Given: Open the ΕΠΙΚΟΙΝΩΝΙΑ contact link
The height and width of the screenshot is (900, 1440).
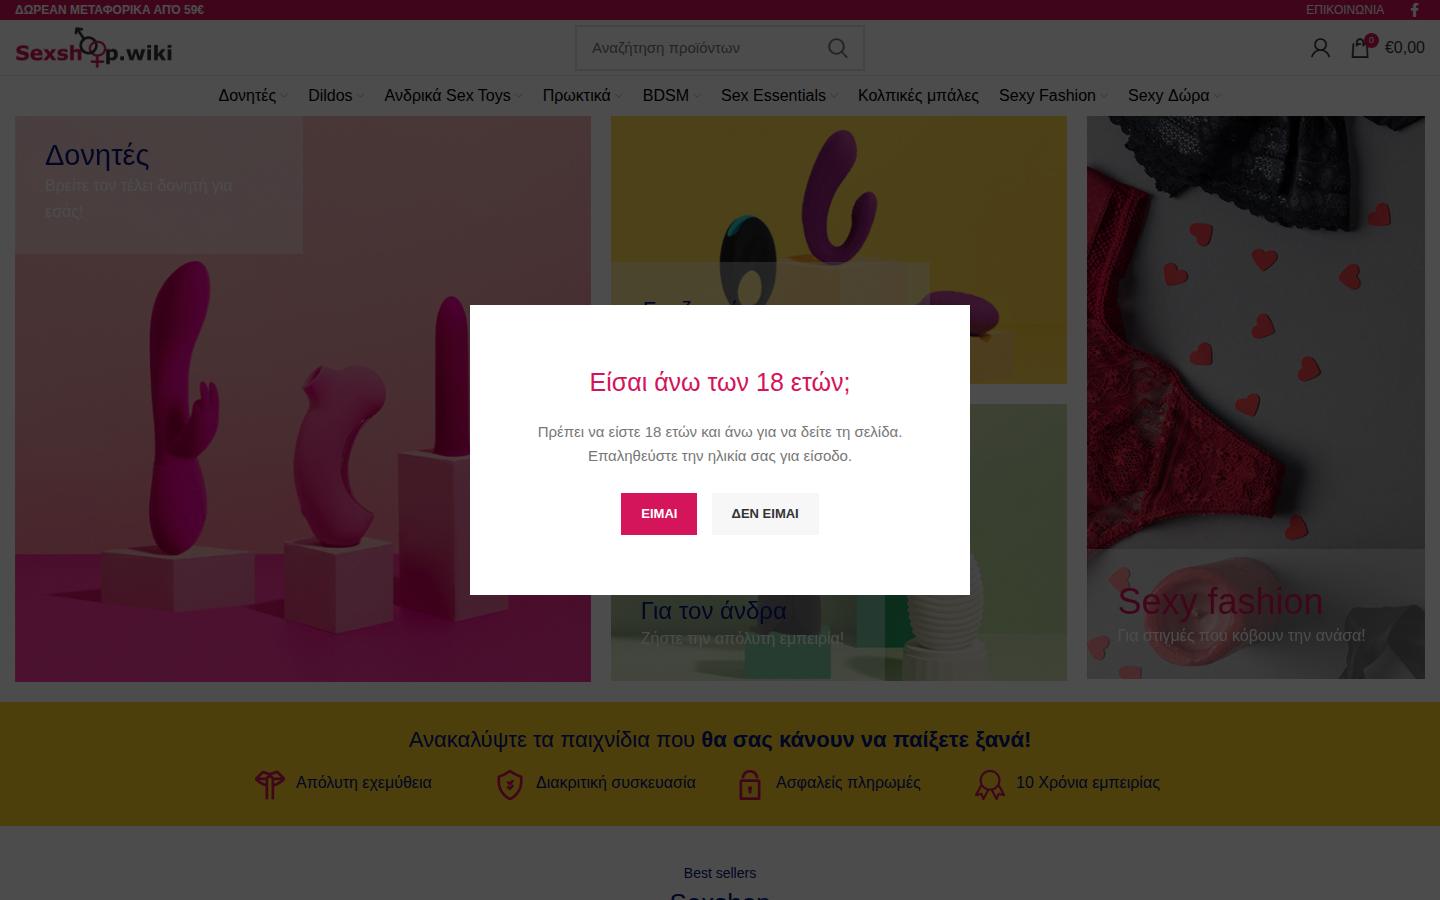Looking at the screenshot, I should click(1345, 10).
